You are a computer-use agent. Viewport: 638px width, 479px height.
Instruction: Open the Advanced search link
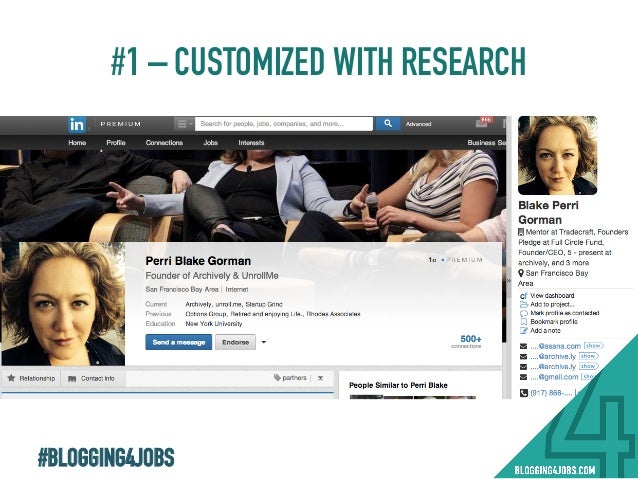click(x=418, y=124)
